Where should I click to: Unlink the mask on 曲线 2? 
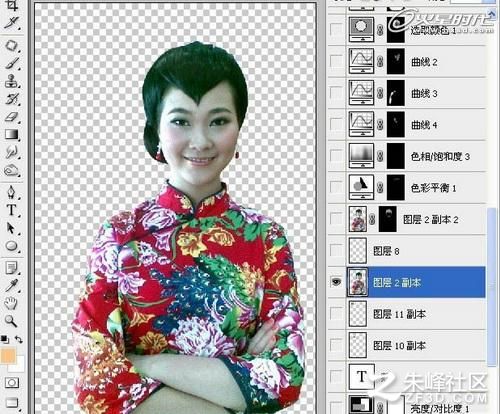point(380,61)
